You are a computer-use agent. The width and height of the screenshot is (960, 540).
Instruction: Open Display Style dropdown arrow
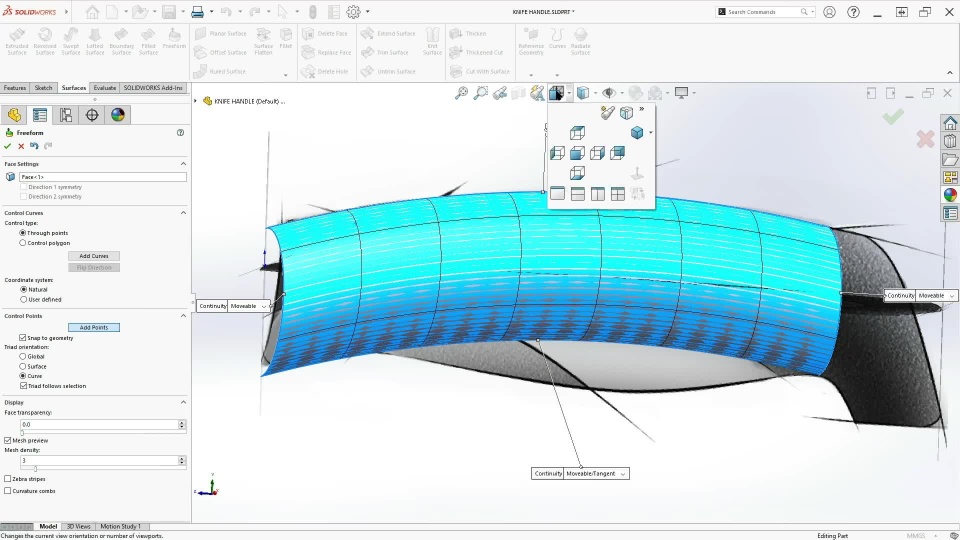tap(594, 93)
